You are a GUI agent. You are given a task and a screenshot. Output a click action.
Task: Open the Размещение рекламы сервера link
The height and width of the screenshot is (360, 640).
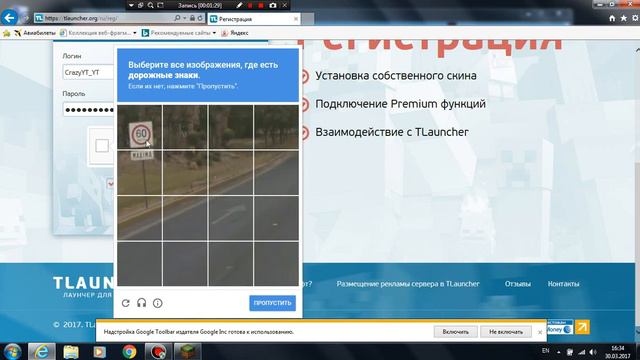[408, 284]
